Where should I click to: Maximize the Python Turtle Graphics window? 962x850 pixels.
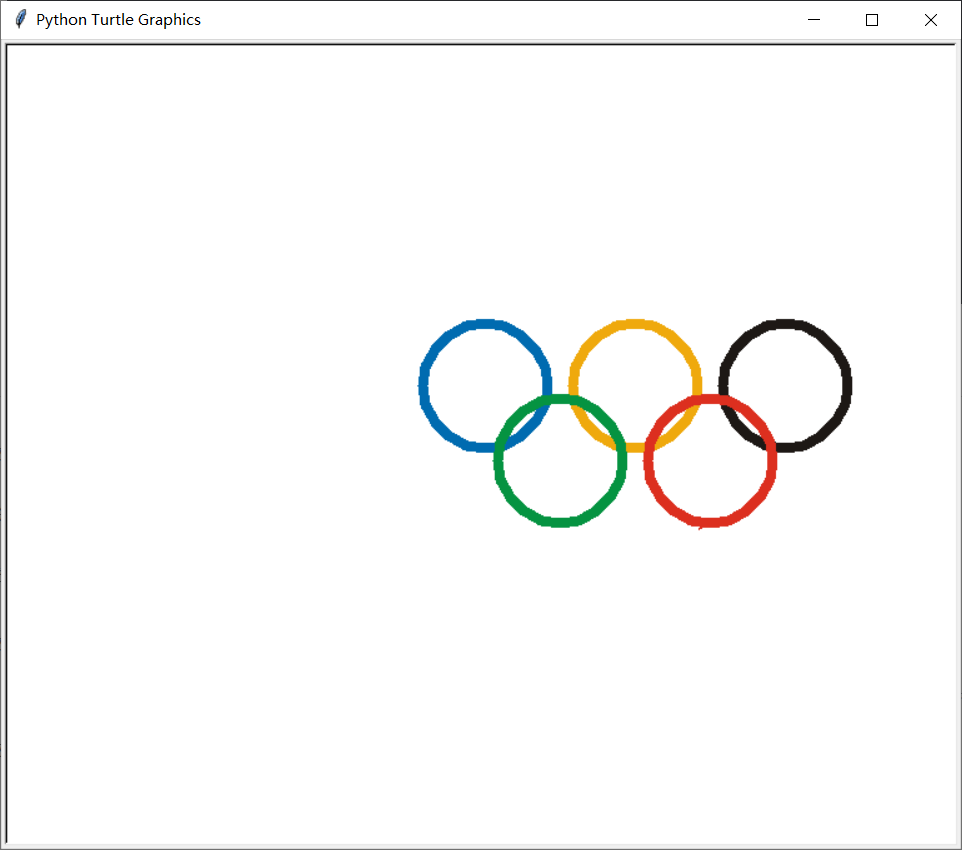point(872,20)
